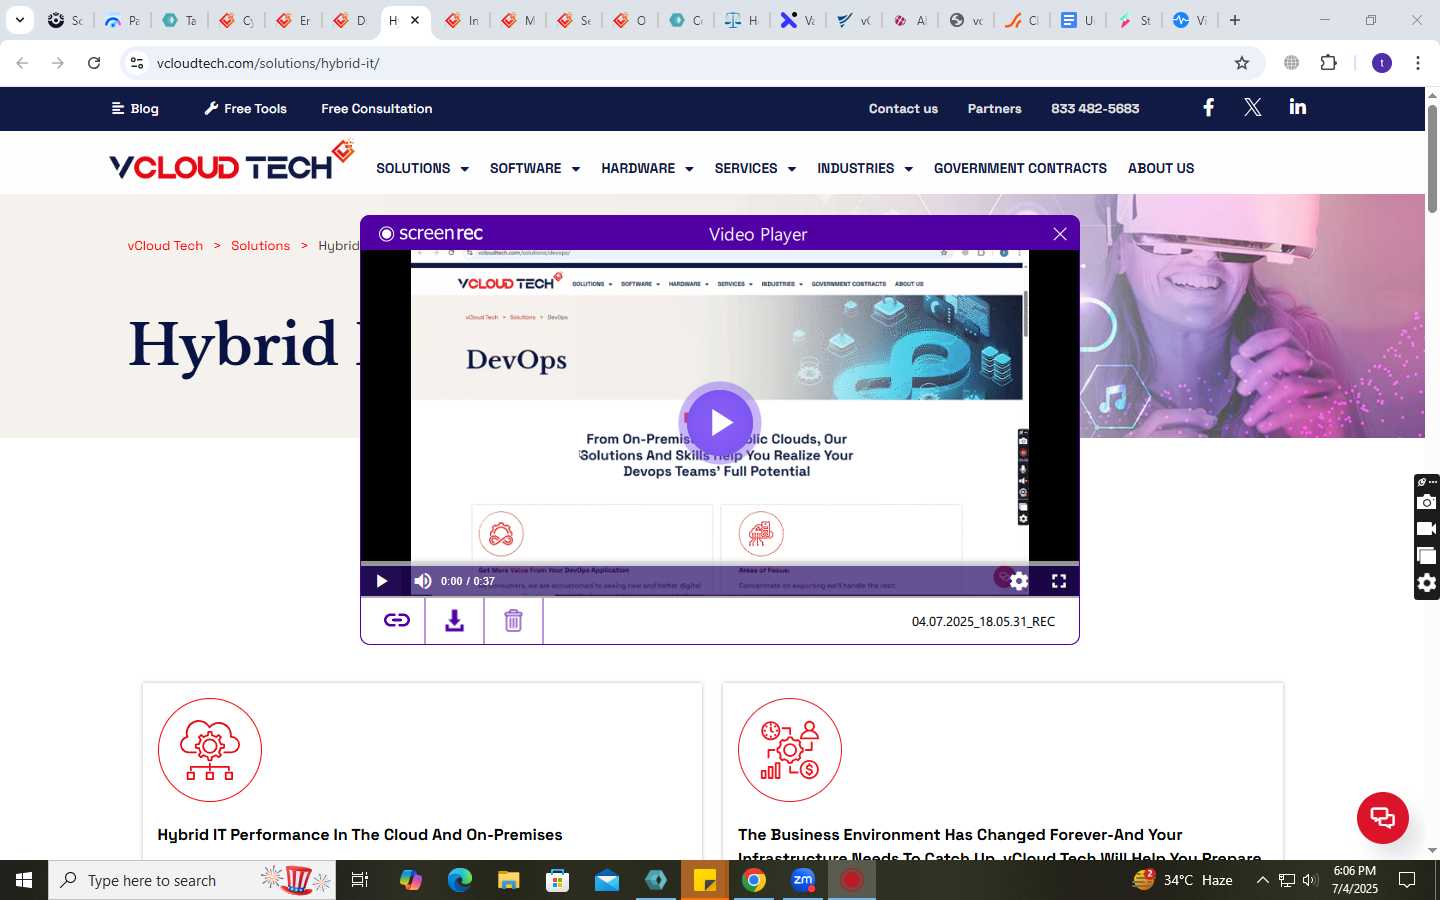The width and height of the screenshot is (1440, 900).
Task: Expand the SERVICES menu
Action: (x=755, y=168)
